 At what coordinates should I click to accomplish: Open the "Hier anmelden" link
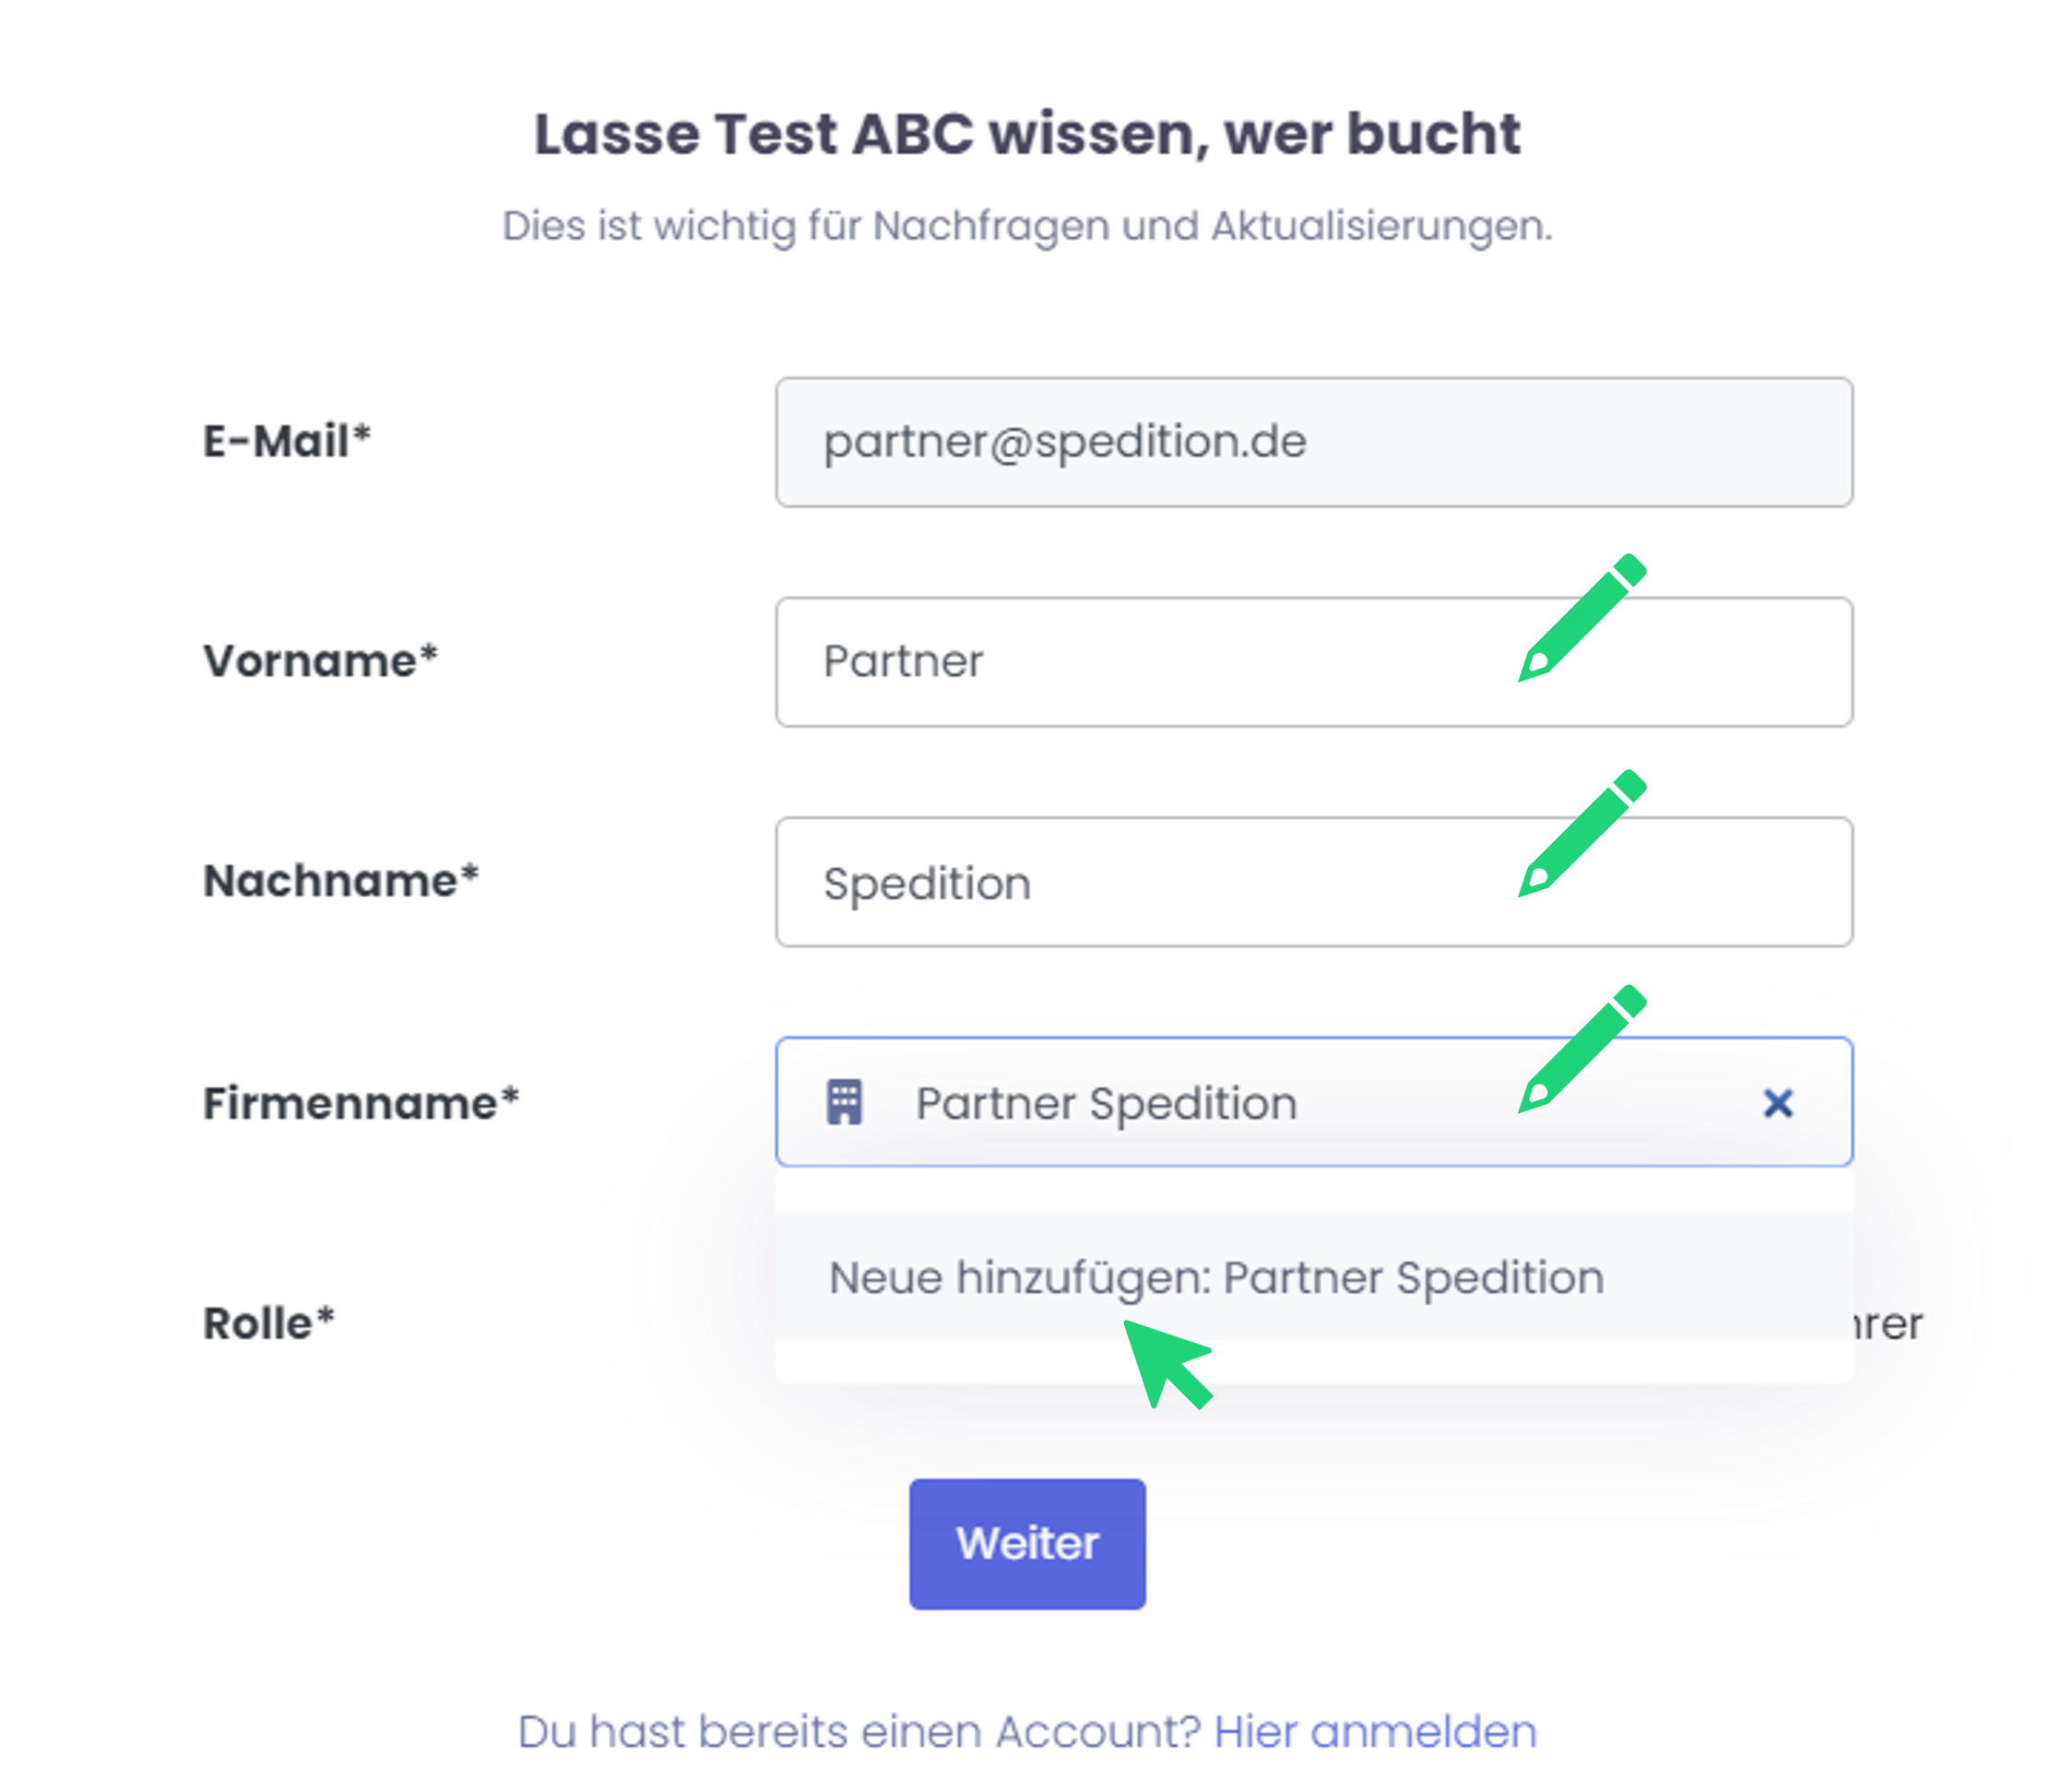coord(1374,1731)
